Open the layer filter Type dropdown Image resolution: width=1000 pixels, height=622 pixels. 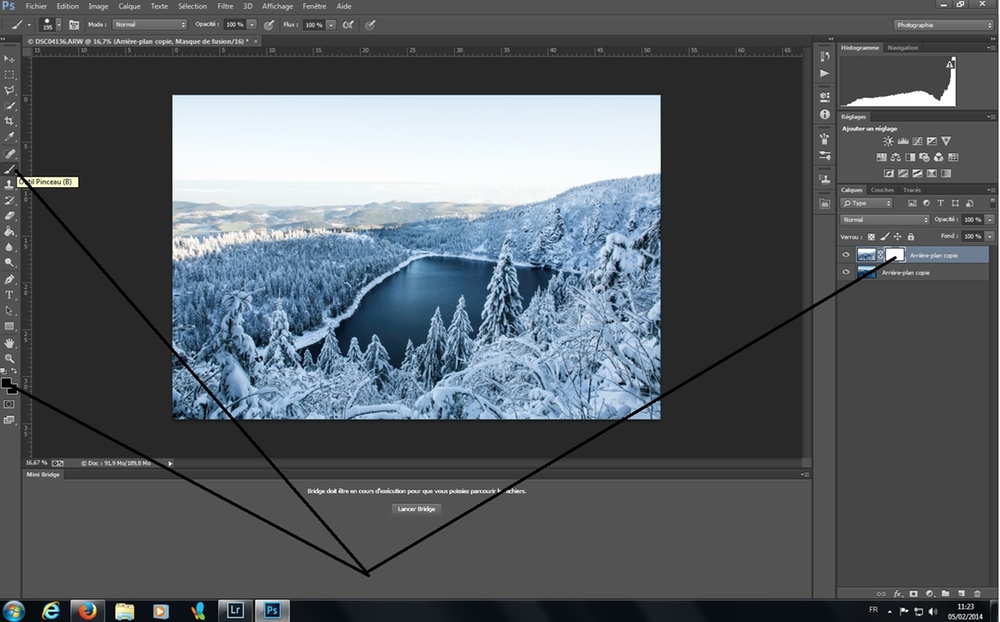(866, 203)
